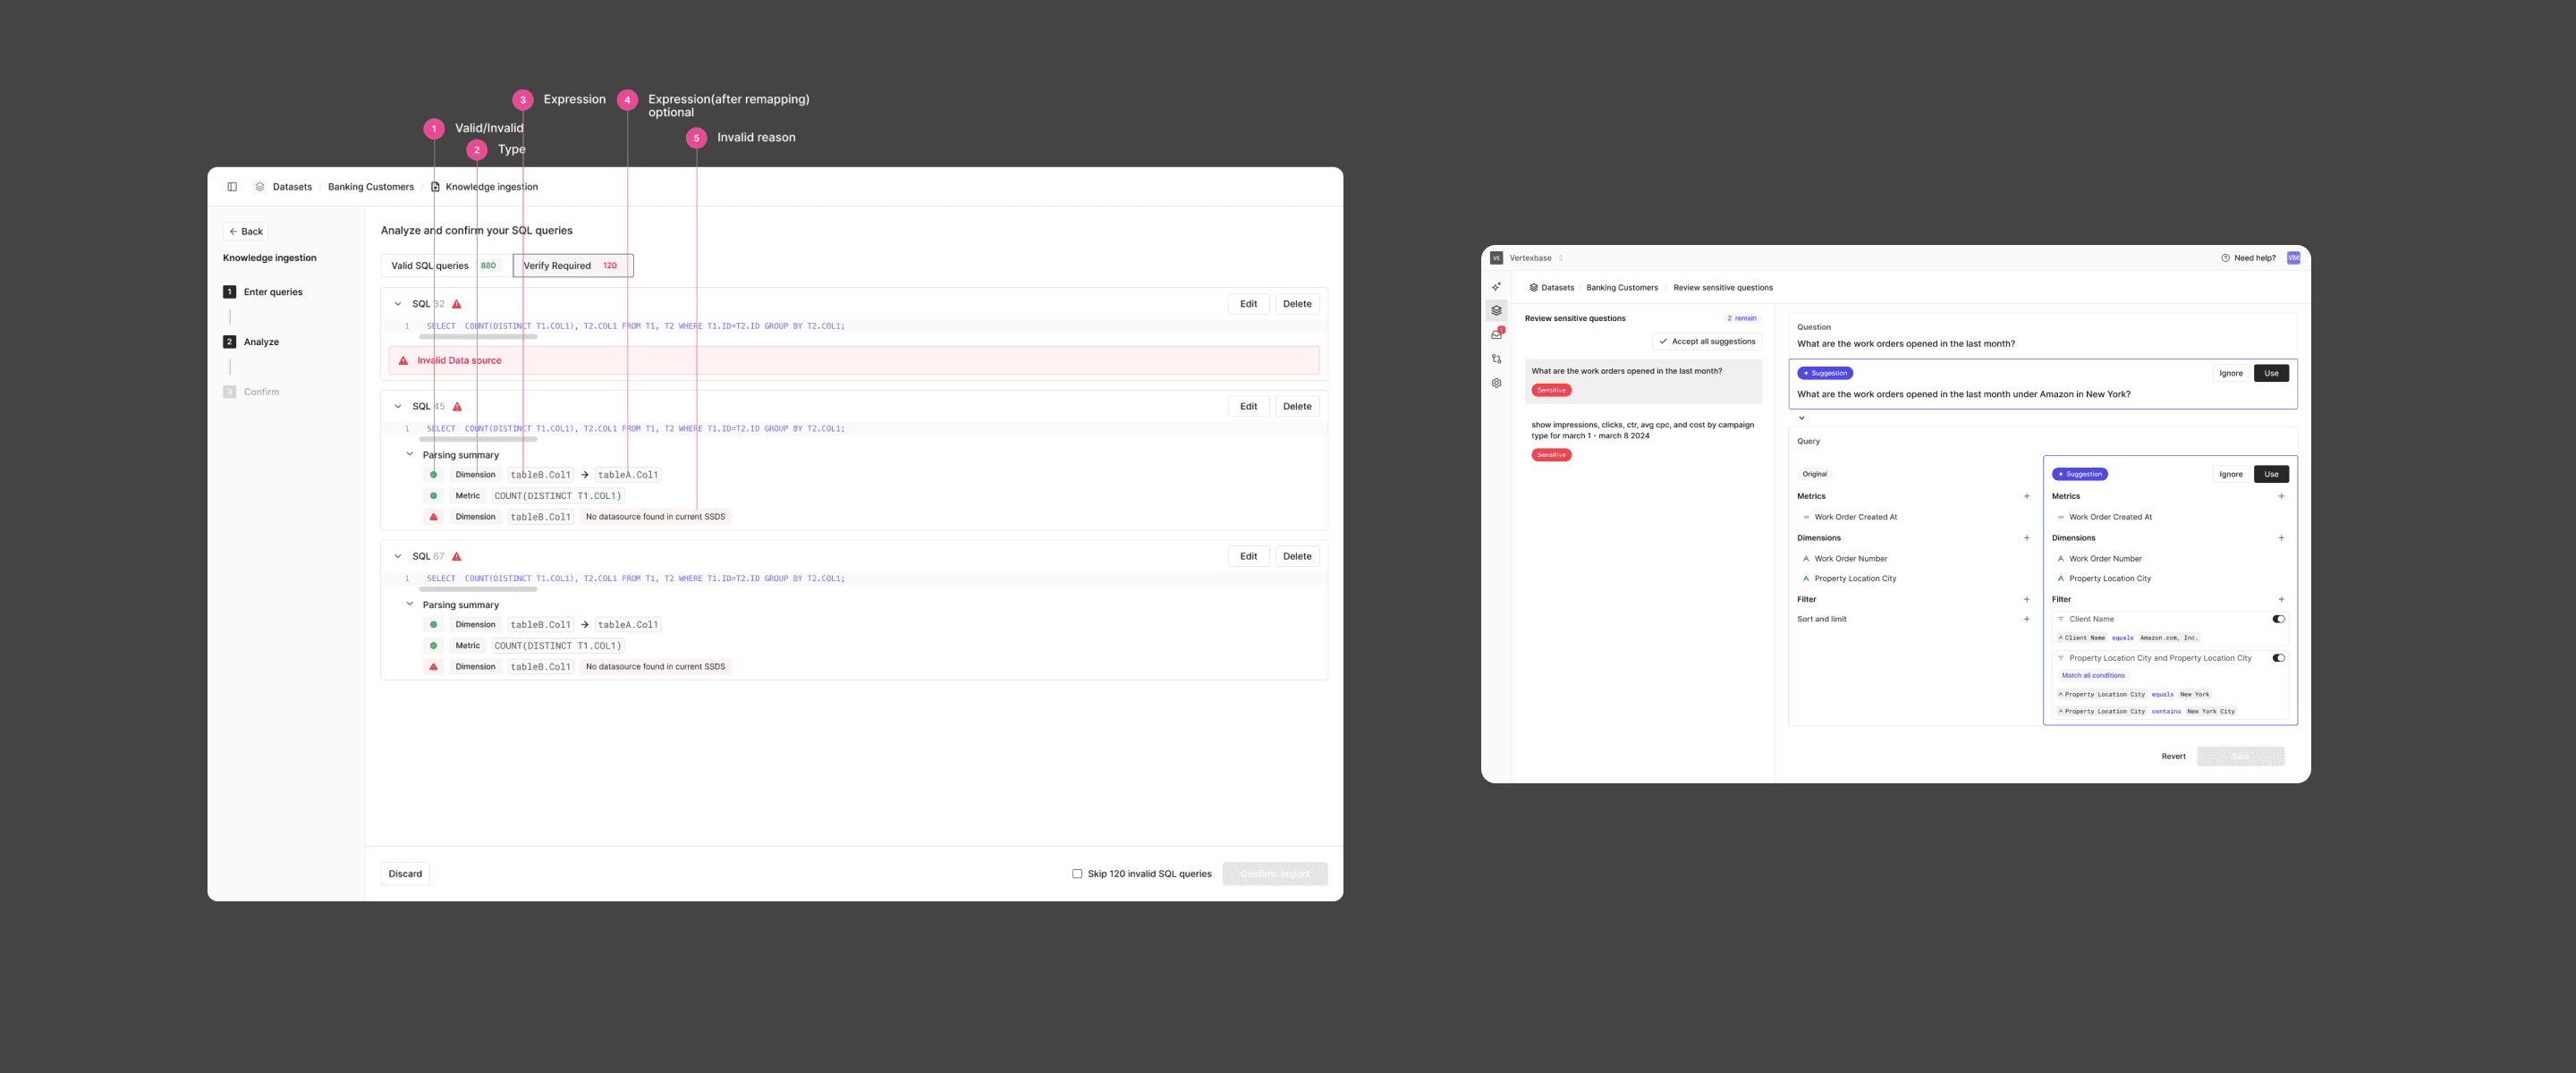The image size is (2576, 1073).
Task: Open the inbox icon with notification badge
Action: (x=1496, y=335)
